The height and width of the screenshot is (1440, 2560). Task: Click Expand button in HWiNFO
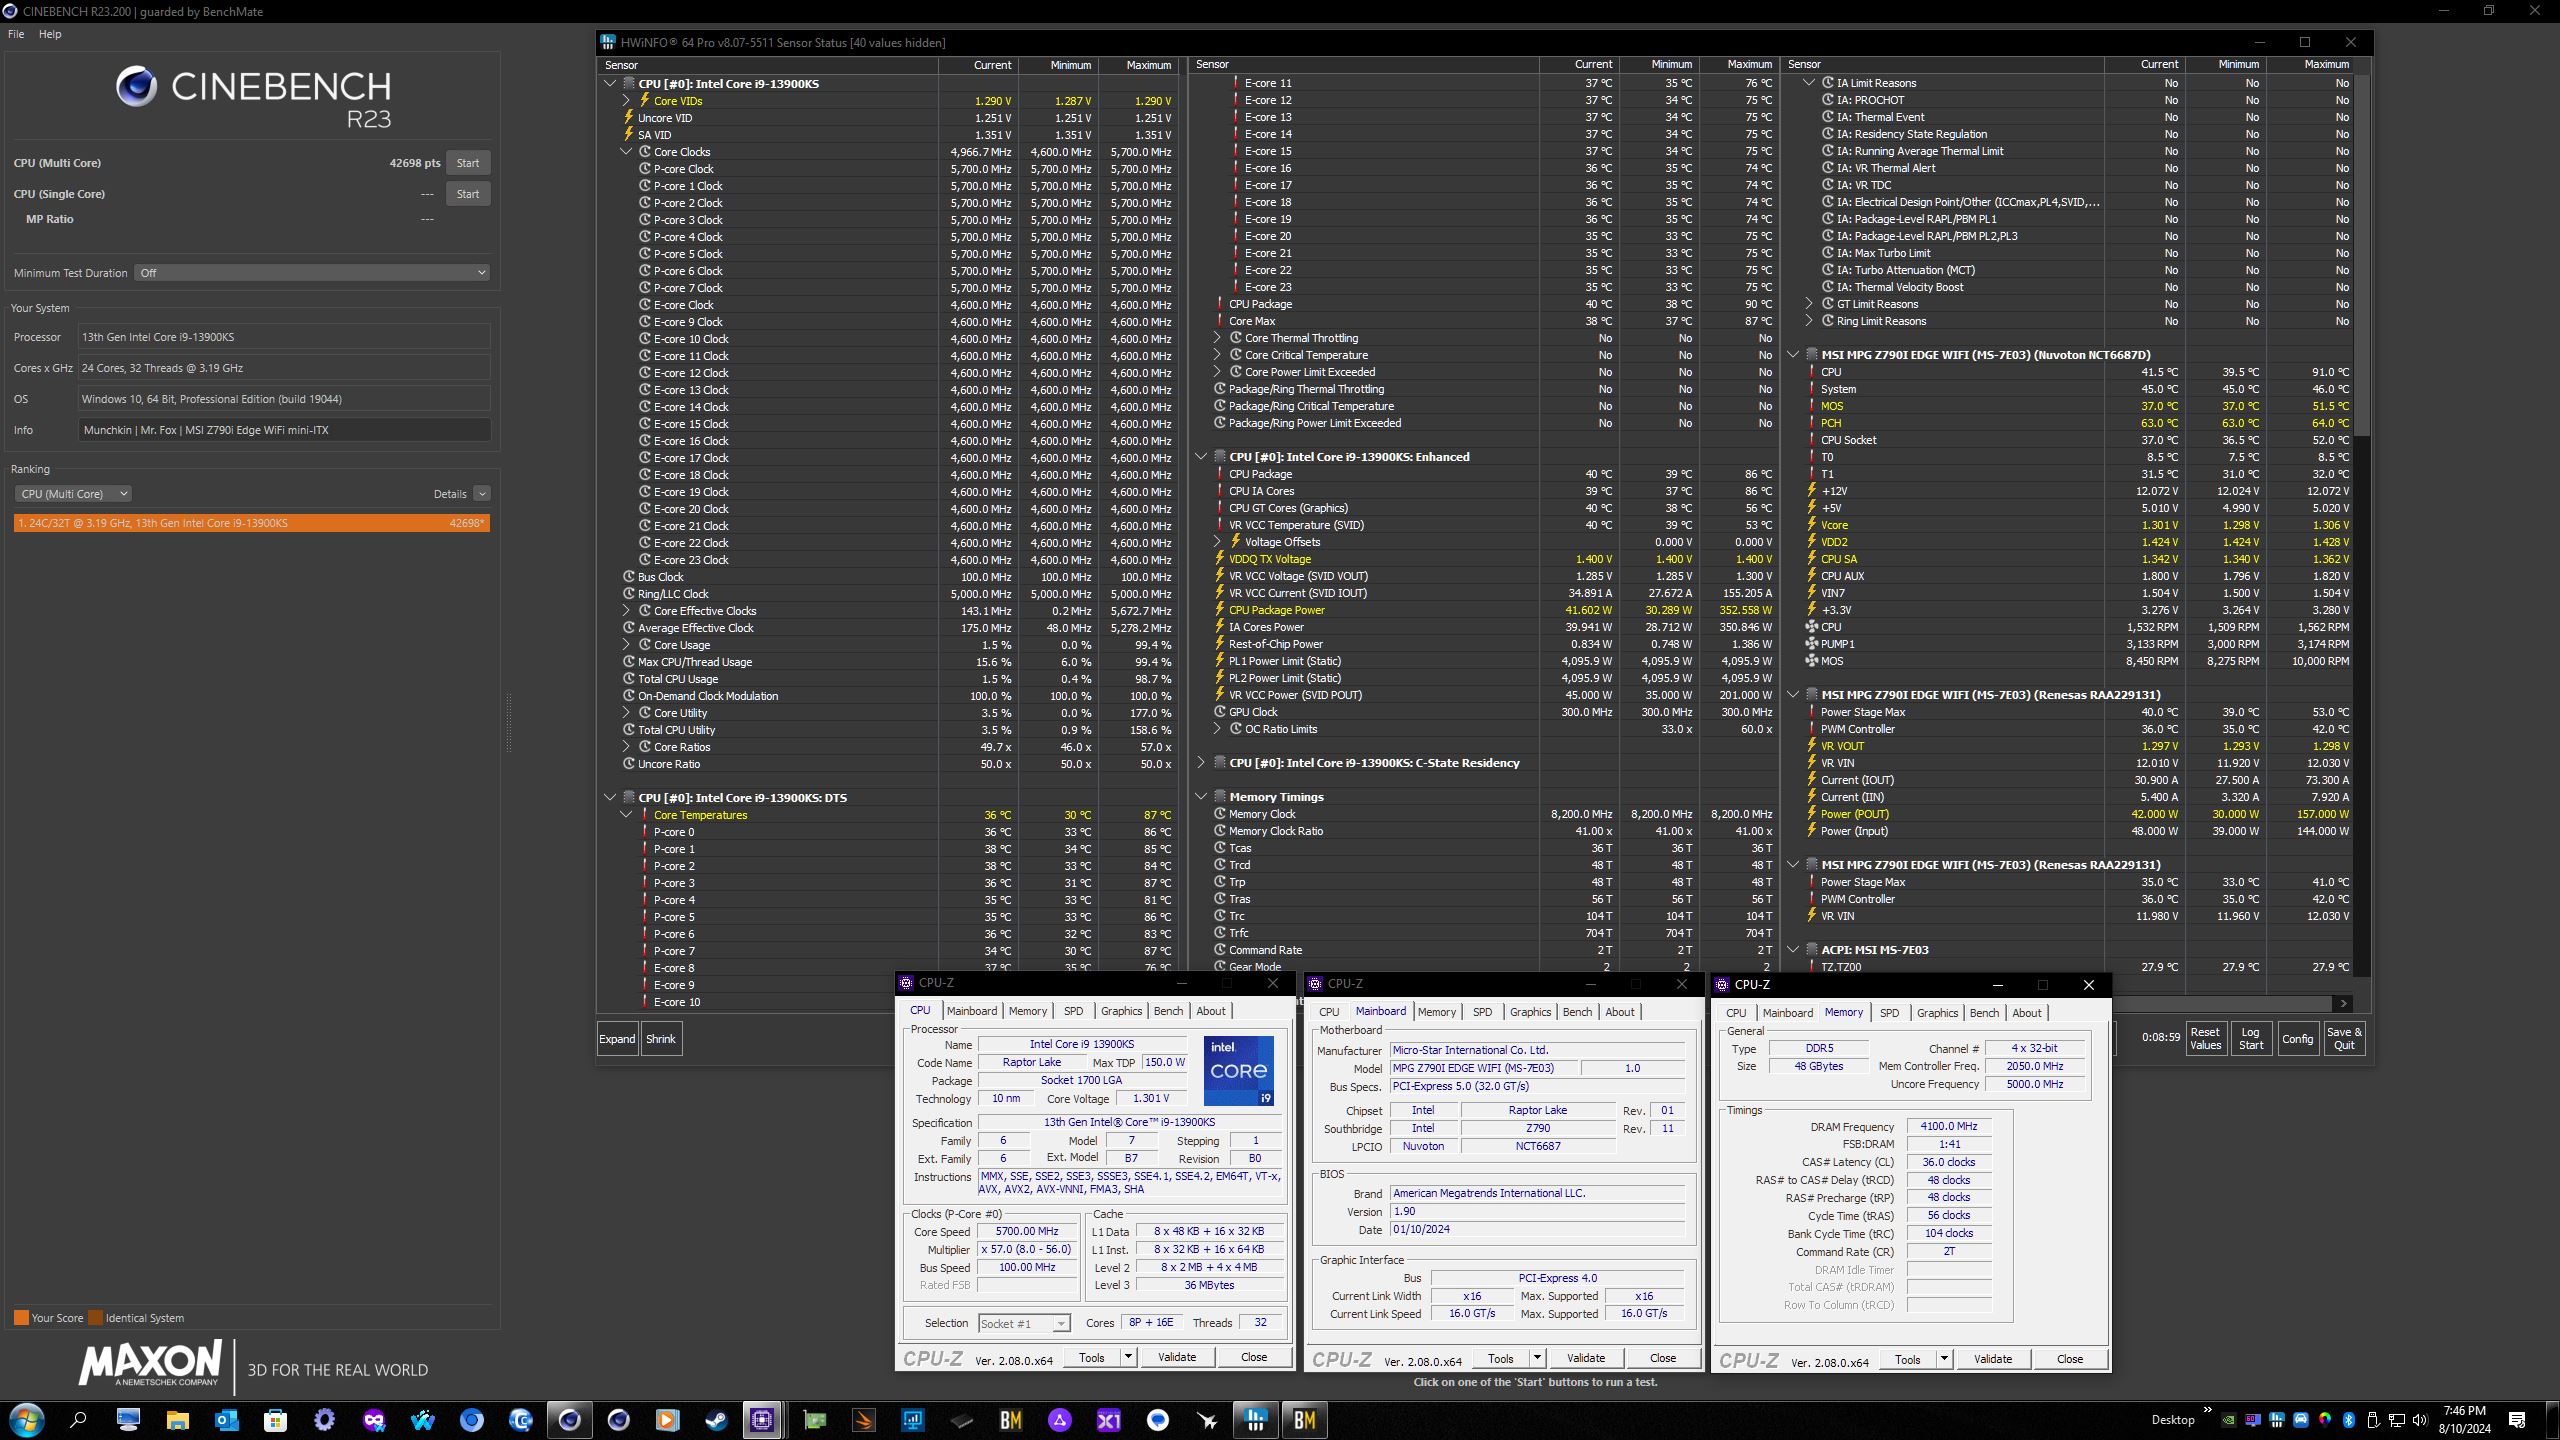617,1039
